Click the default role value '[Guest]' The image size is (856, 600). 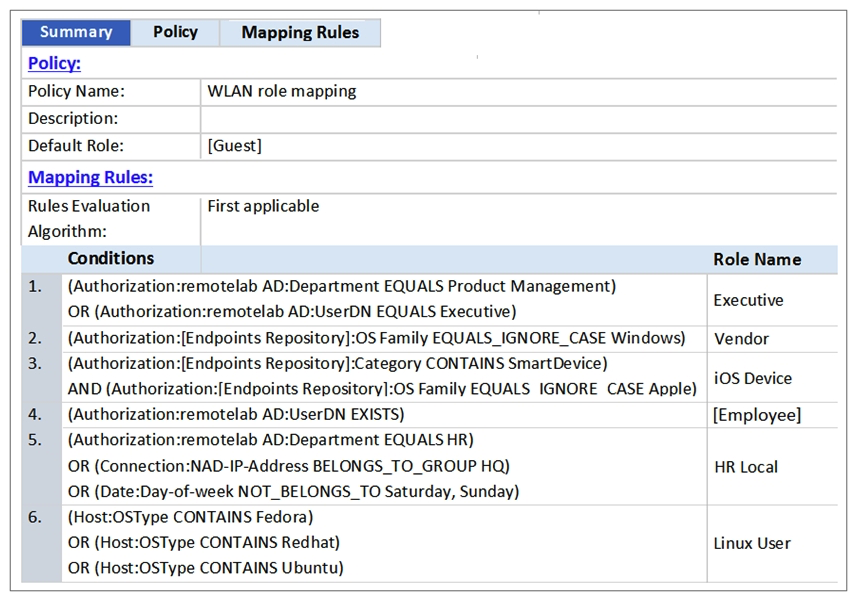pos(234,146)
